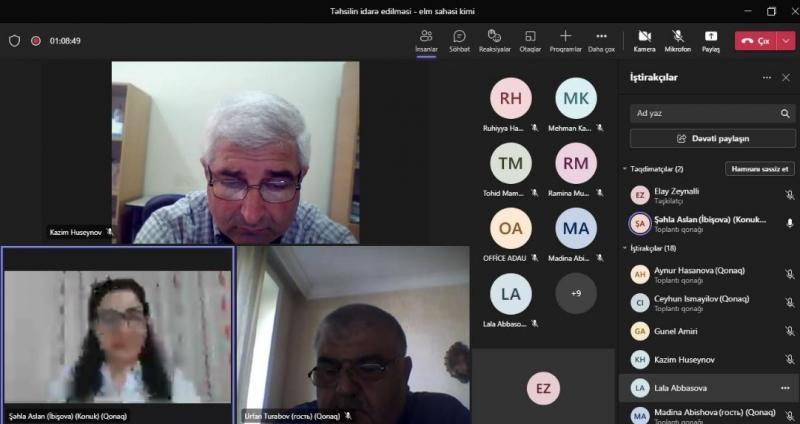Leave the meeting with Çıx button
Image resolution: width=800 pixels, height=424 pixels.
point(756,41)
